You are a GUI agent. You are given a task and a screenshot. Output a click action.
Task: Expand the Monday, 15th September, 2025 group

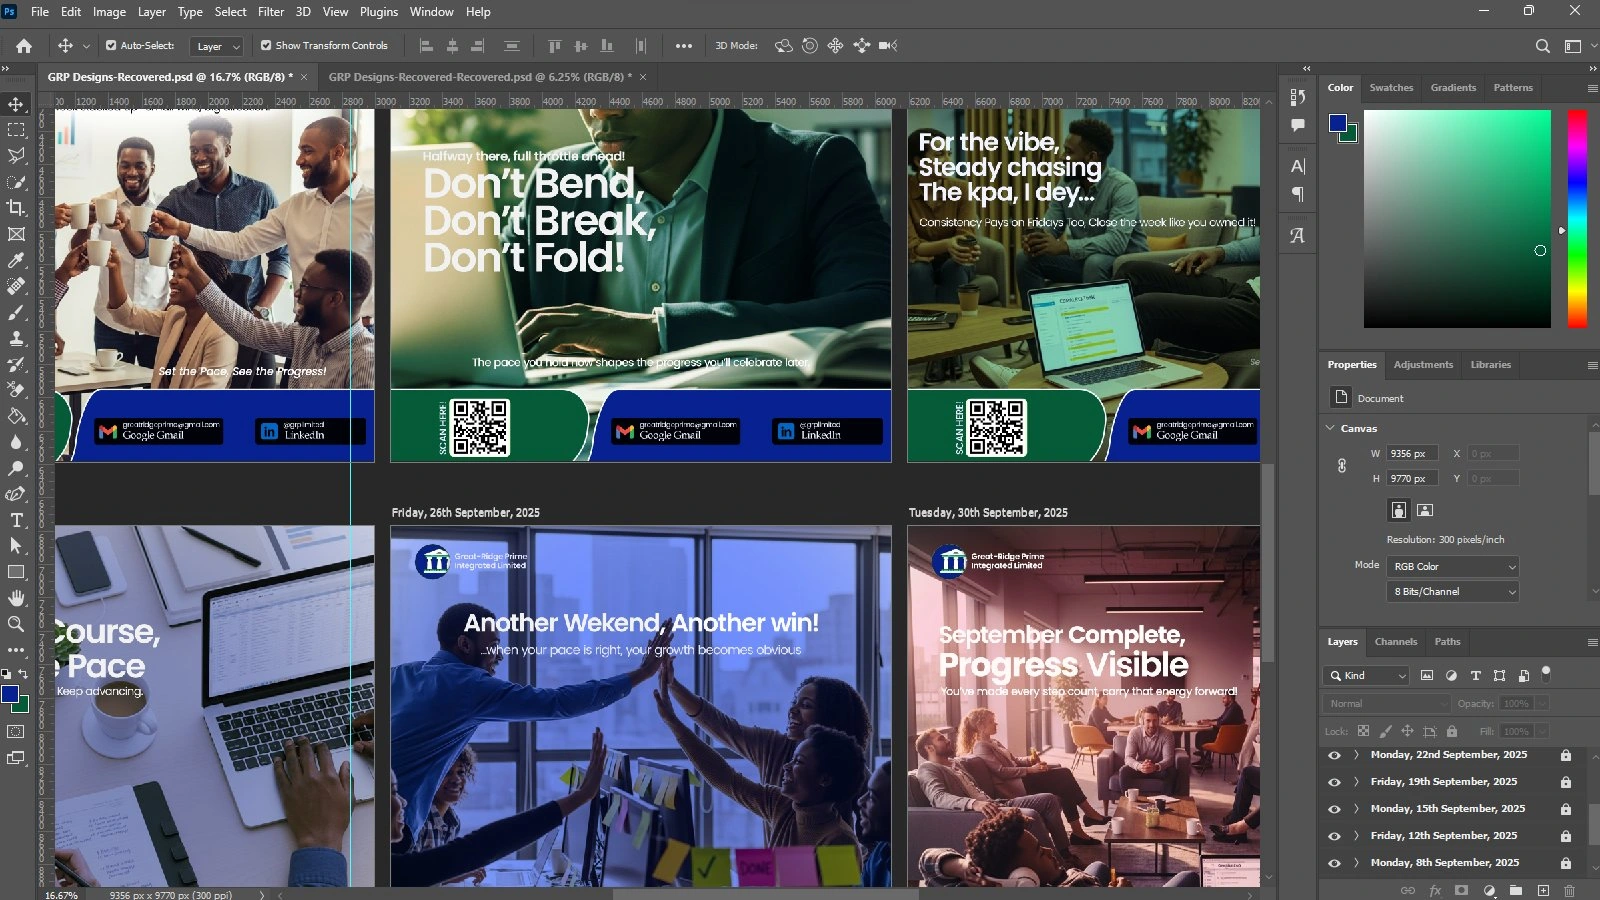[x=1356, y=809]
